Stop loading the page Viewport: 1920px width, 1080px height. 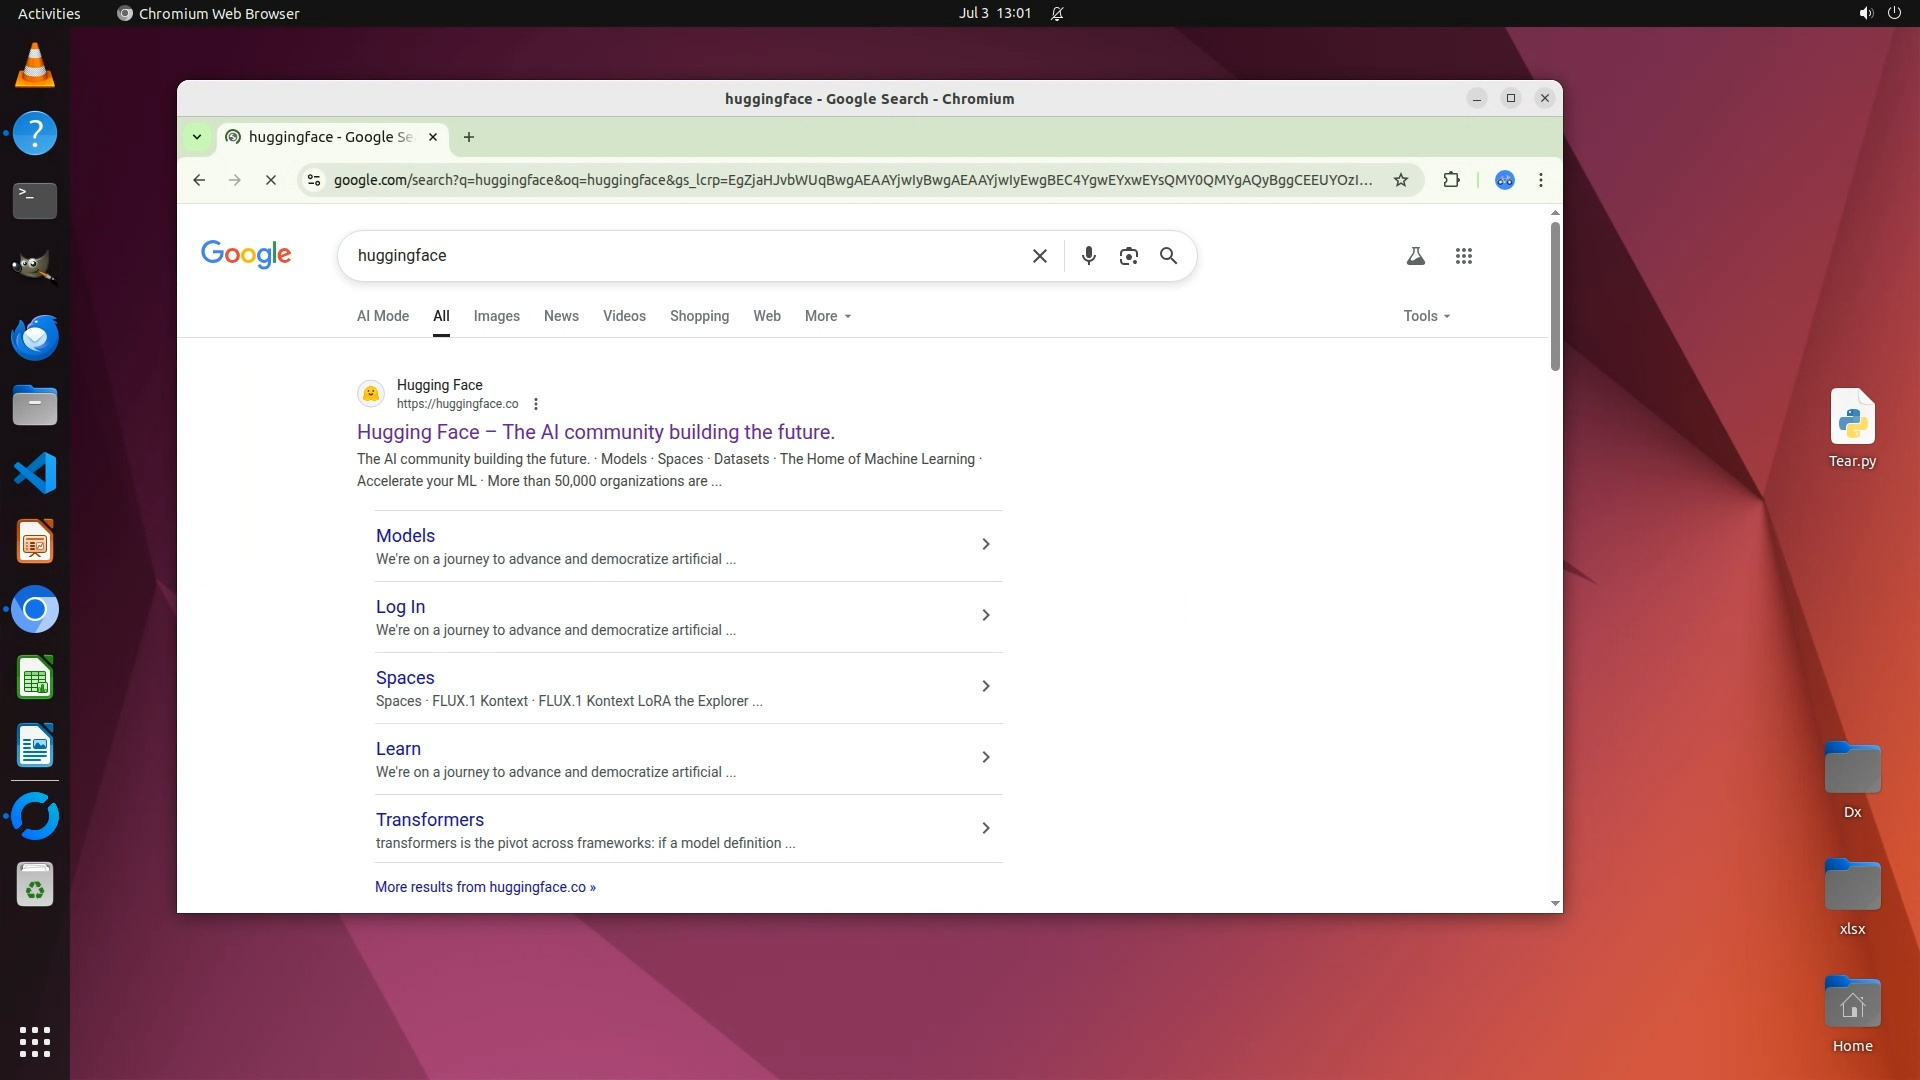tap(270, 180)
